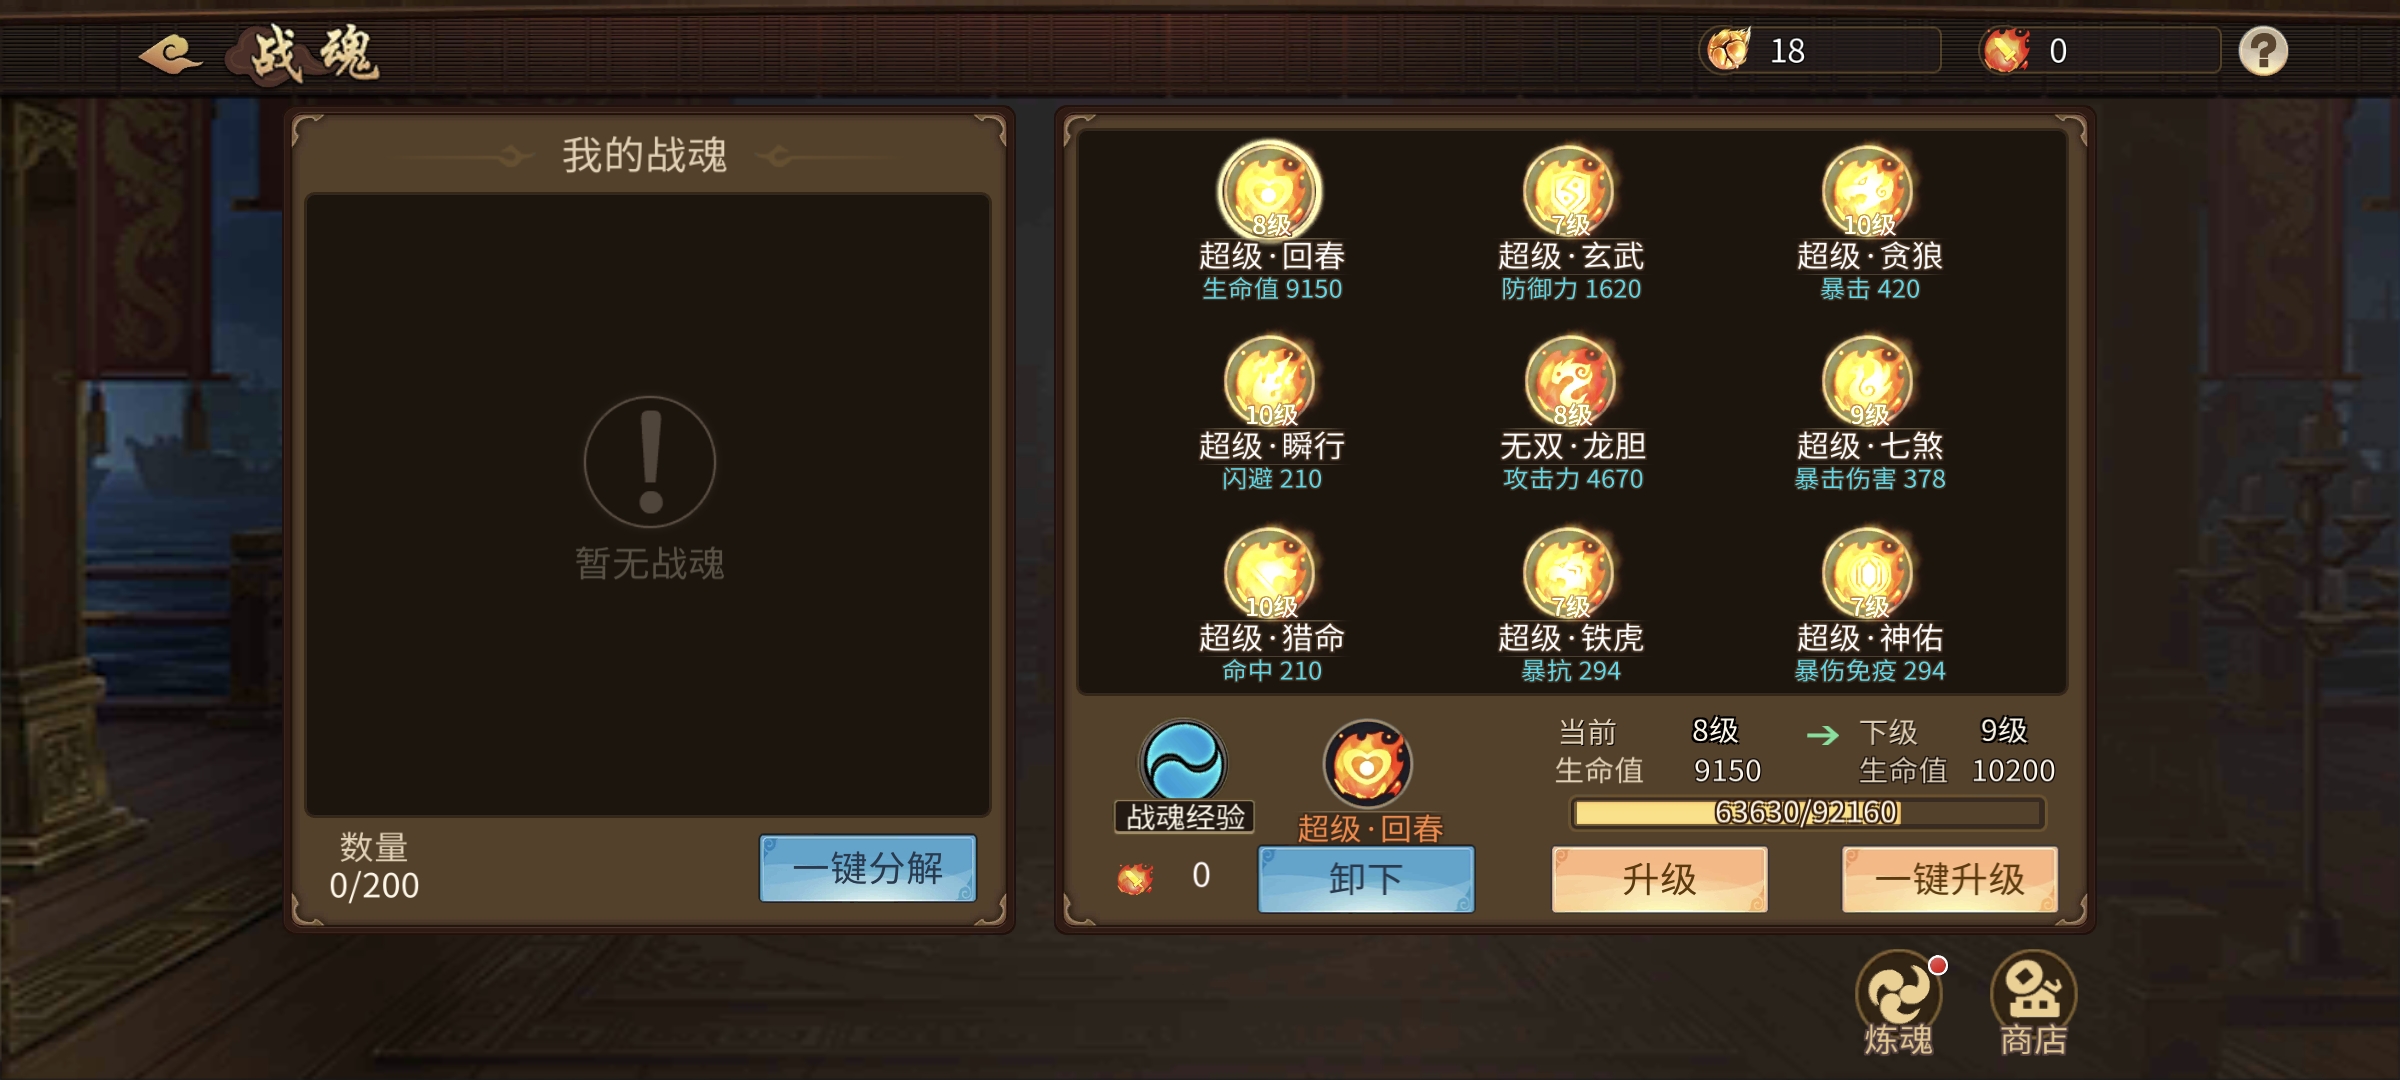Image resolution: width=2400 pixels, height=1080 pixels.
Task: Open the 炼魂 soul refining icon
Action: 1899,1003
